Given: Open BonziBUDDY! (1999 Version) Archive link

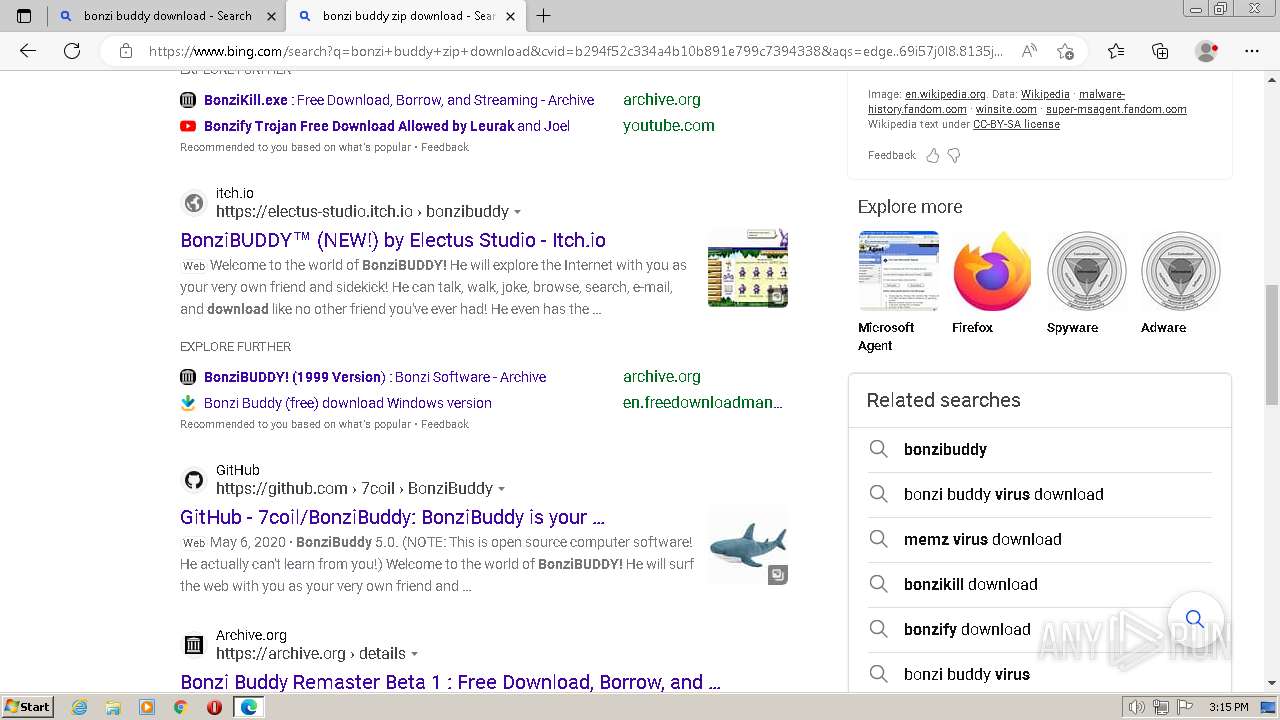Looking at the screenshot, I should coord(375,377).
